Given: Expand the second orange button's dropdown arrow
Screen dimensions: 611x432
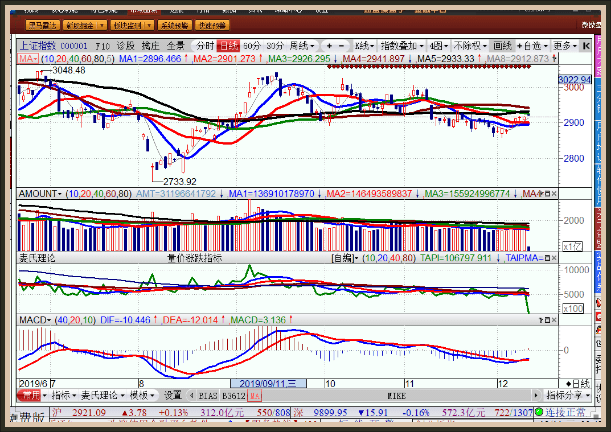Looking at the screenshot, I should click(x=102, y=25).
